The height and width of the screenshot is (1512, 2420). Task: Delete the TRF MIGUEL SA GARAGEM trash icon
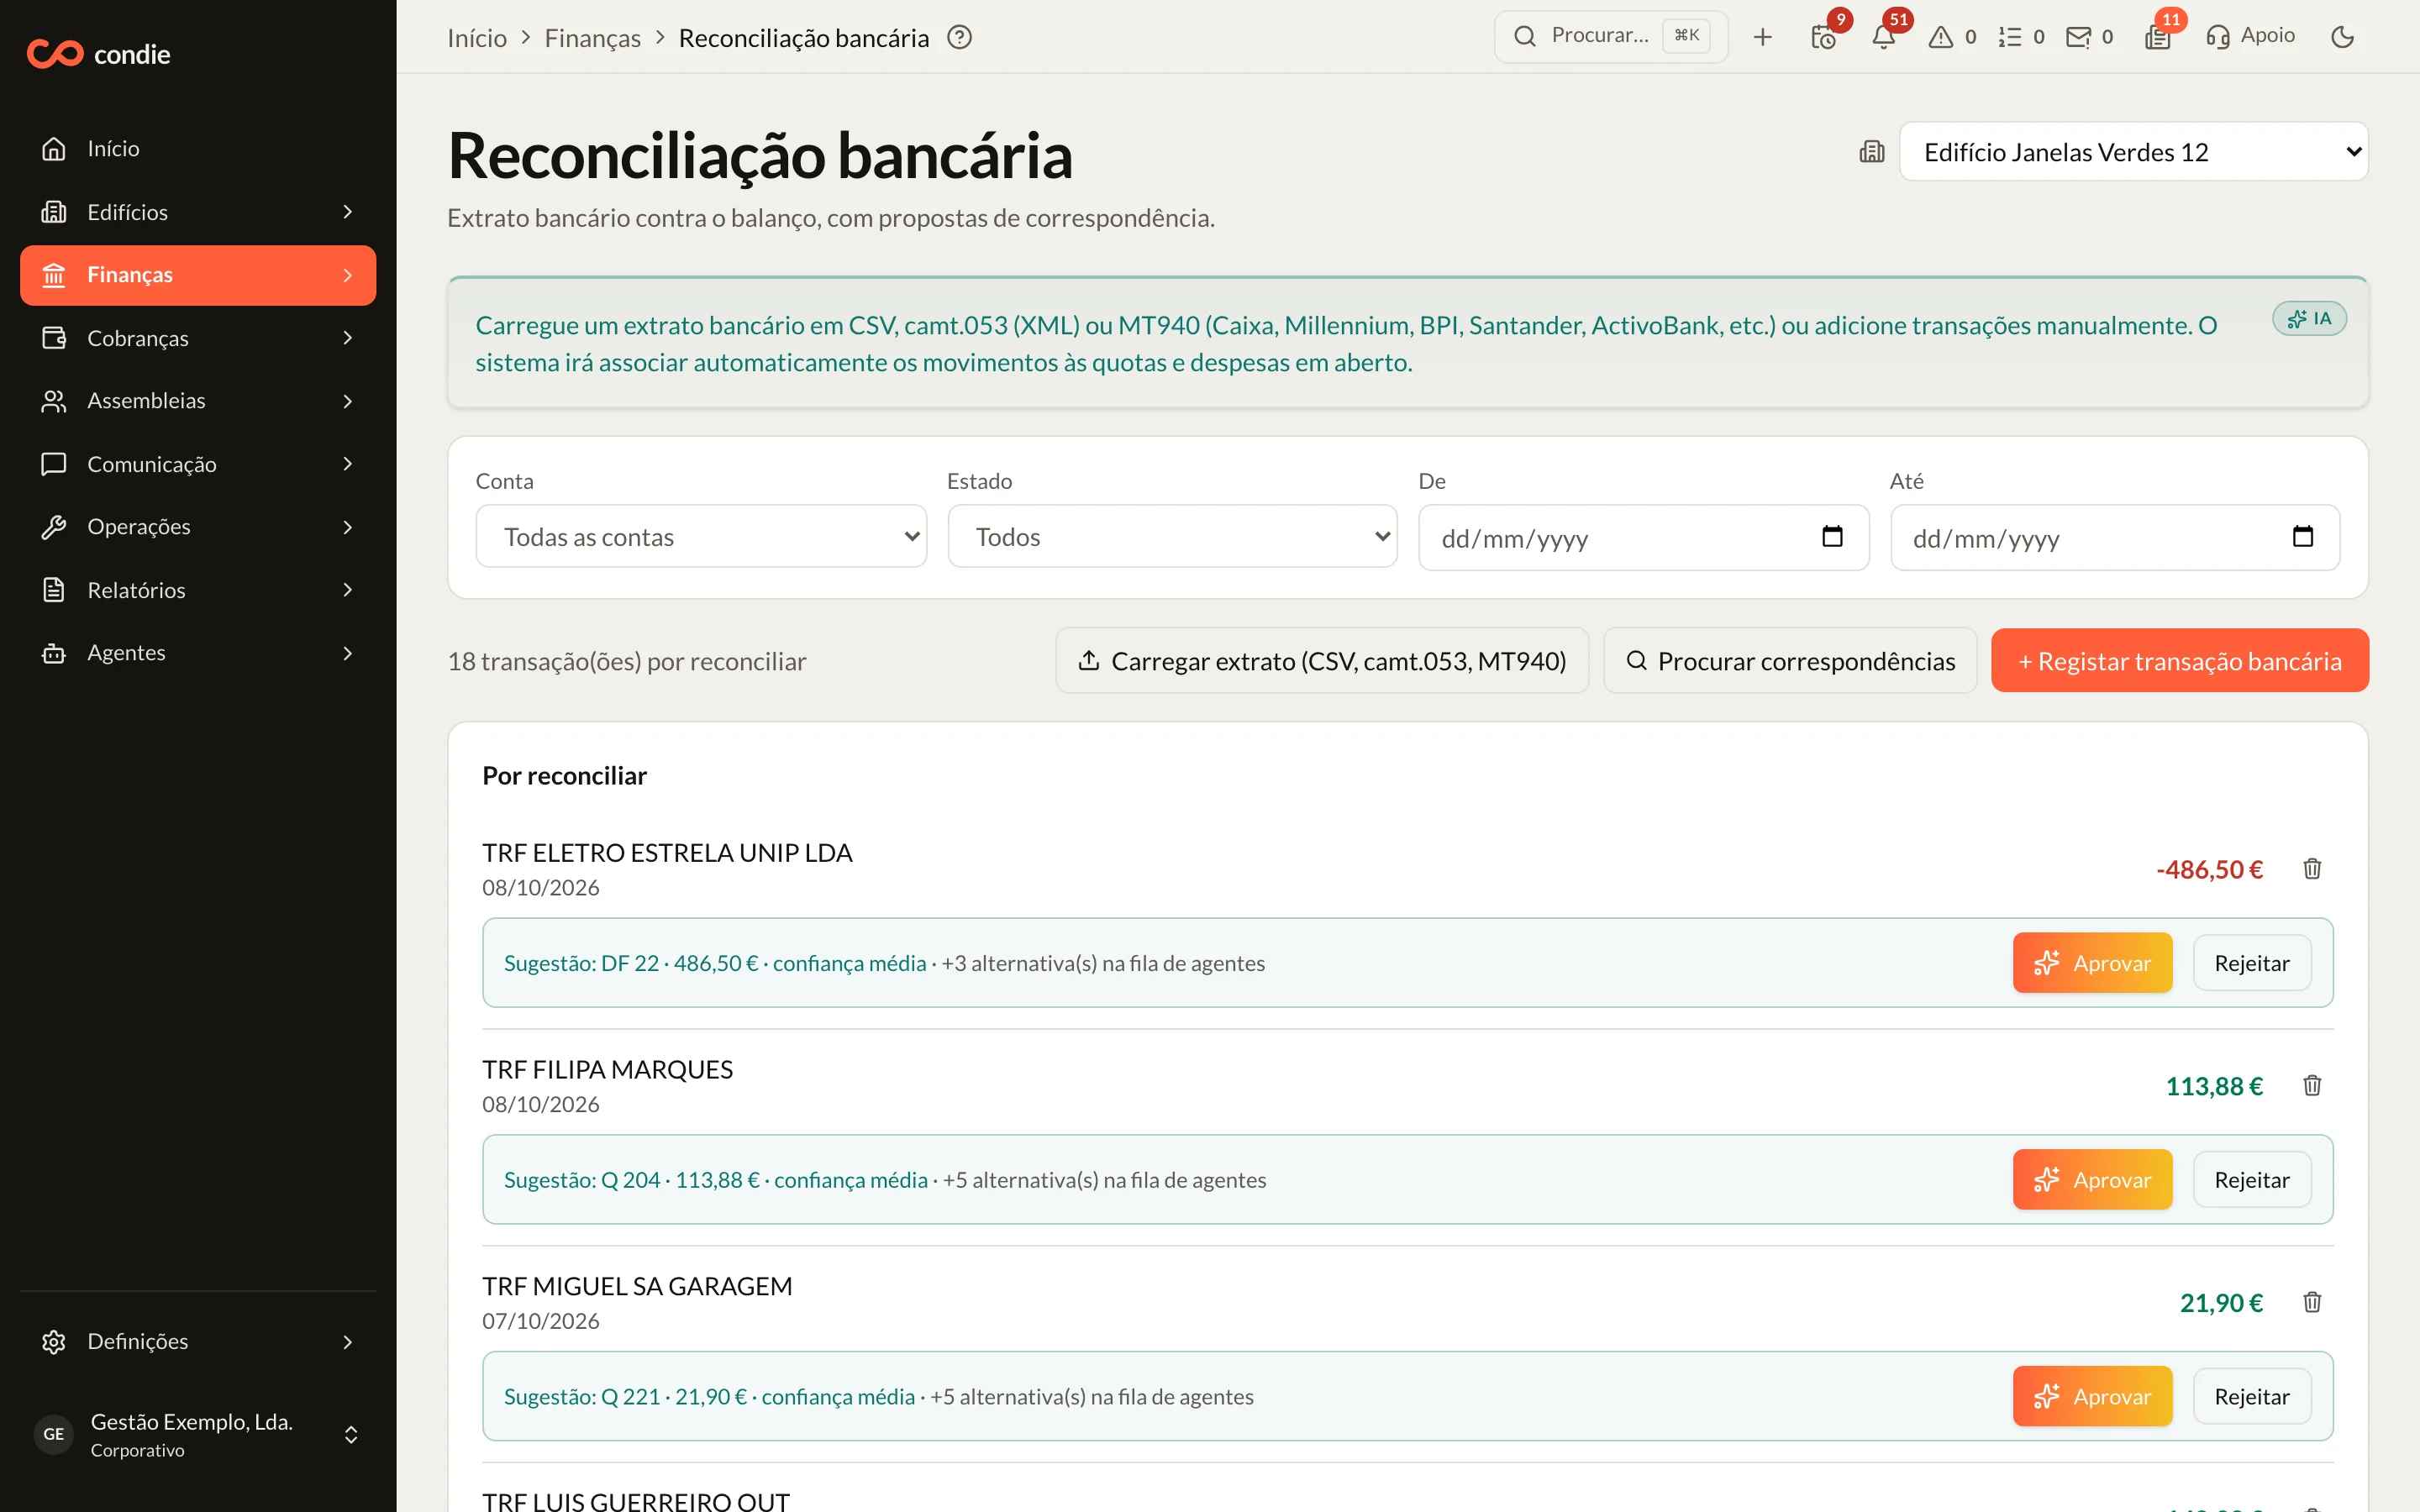[x=2312, y=1302]
